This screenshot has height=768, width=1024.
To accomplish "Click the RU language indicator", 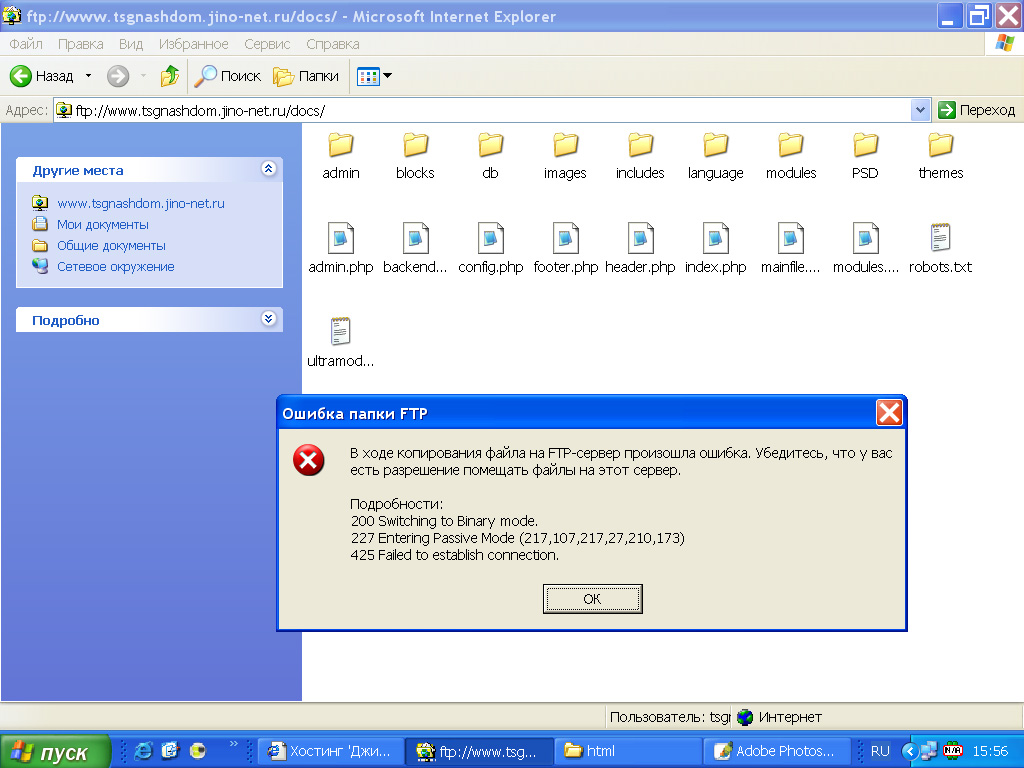I will (880, 752).
